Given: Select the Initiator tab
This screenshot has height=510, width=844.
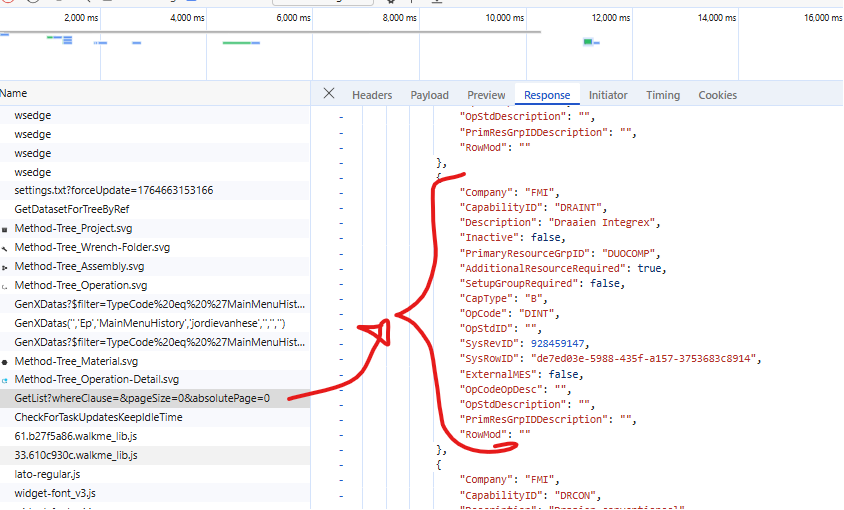Looking at the screenshot, I should [608, 95].
